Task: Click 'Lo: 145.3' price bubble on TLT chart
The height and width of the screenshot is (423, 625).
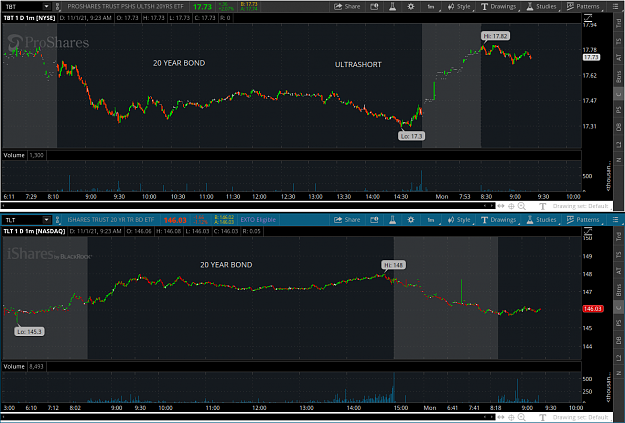Action: 29,332
